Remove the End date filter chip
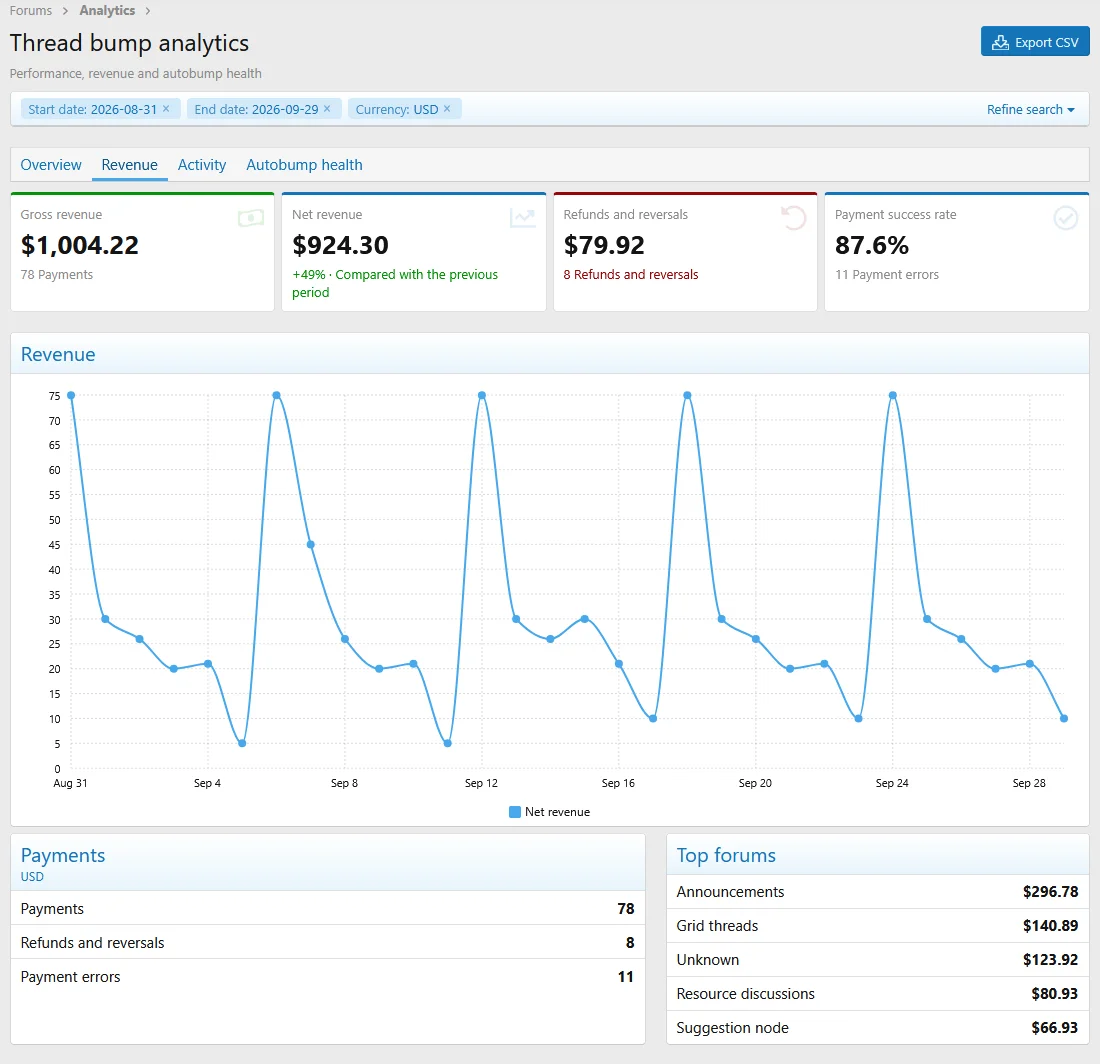Image resolution: width=1100 pixels, height=1064 pixels. click(327, 109)
